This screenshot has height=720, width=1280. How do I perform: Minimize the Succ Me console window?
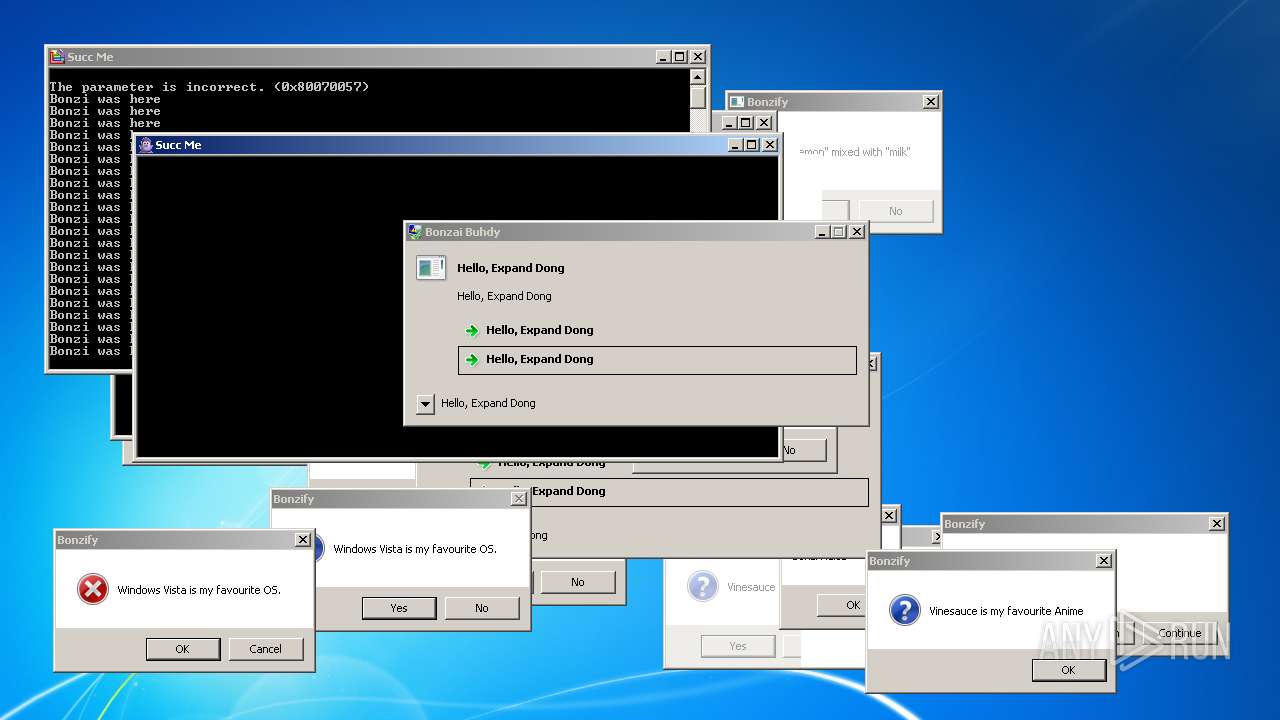click(x=663, y=57)
